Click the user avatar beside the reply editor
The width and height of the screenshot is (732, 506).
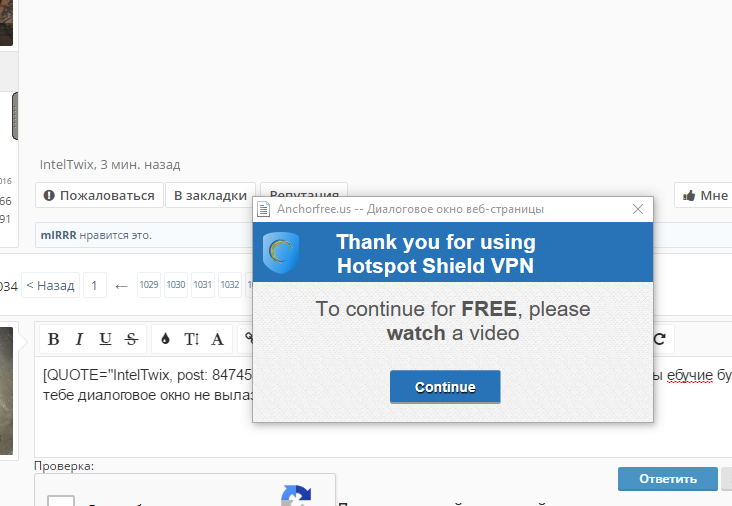pos(7,391)
